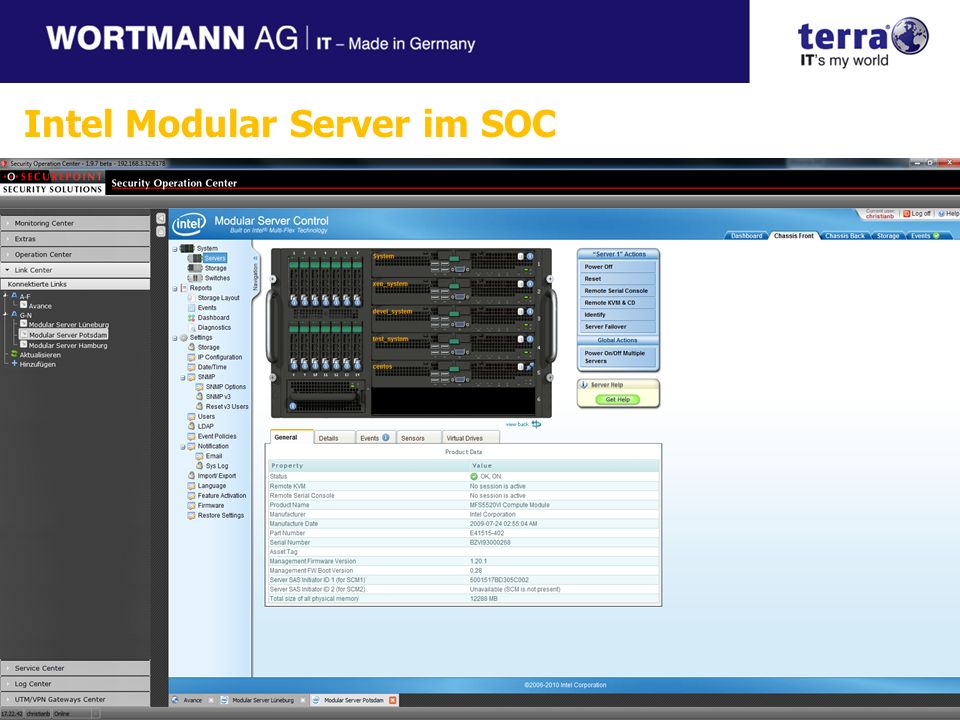Open Firmware settings
The image size is (960, 720).
(x=211, y=505)
